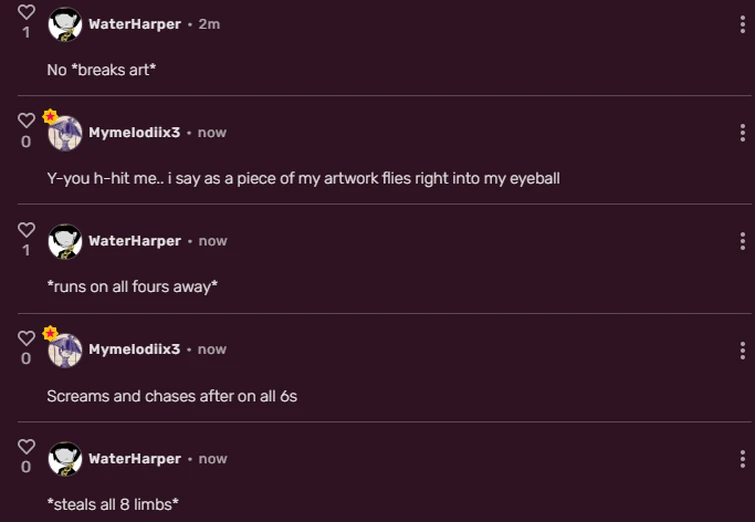Open three-dot menu on "*runs on all fours away*"
This screenshot has width=755, height=522.
tap(742, 241)
